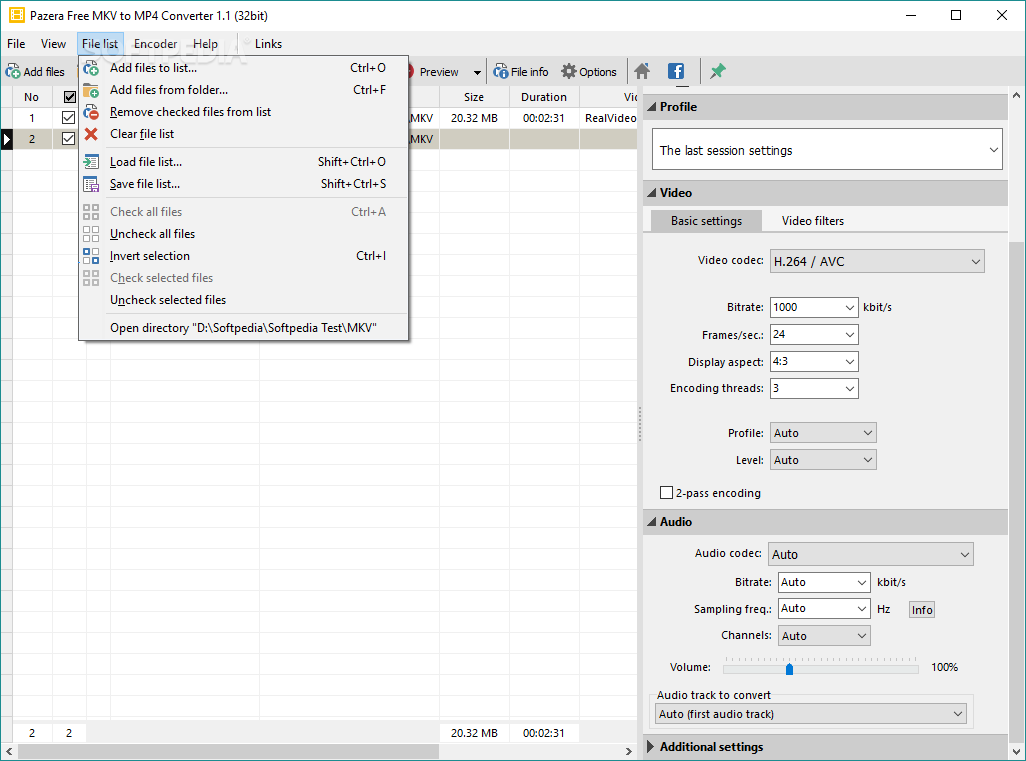Viewport: 1026px width, 761px height.
Task: Open the H.264 Profile dropdown
Action: coord(823,433)
